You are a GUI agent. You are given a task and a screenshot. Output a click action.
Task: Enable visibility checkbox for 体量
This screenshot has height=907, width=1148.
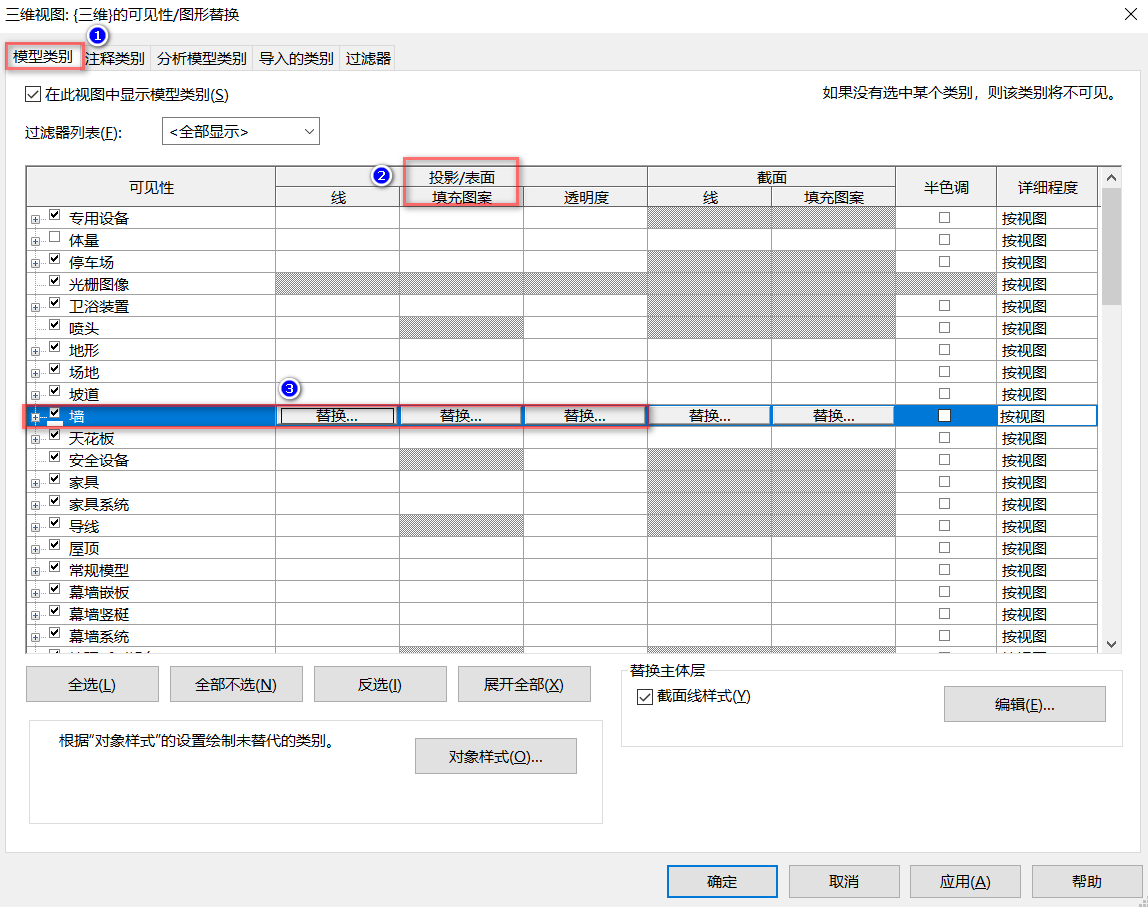click(54, 237)
